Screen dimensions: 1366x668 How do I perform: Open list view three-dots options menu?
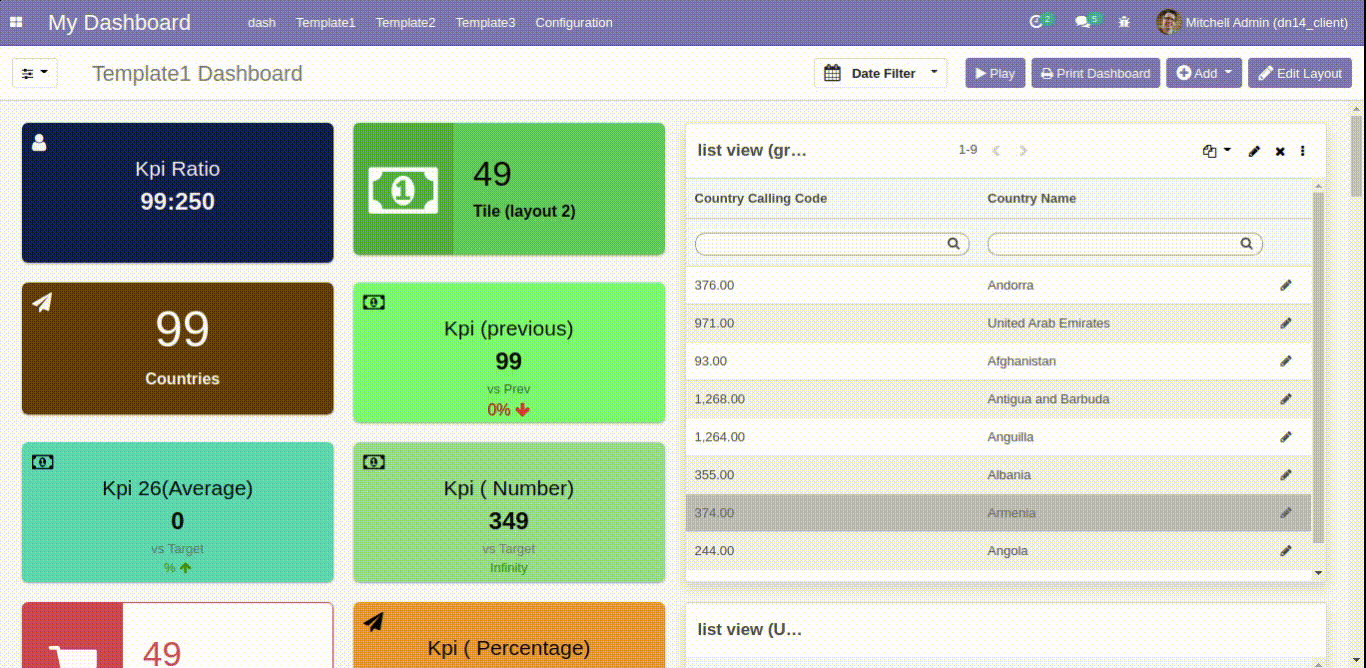click(x=1303, y=151)
